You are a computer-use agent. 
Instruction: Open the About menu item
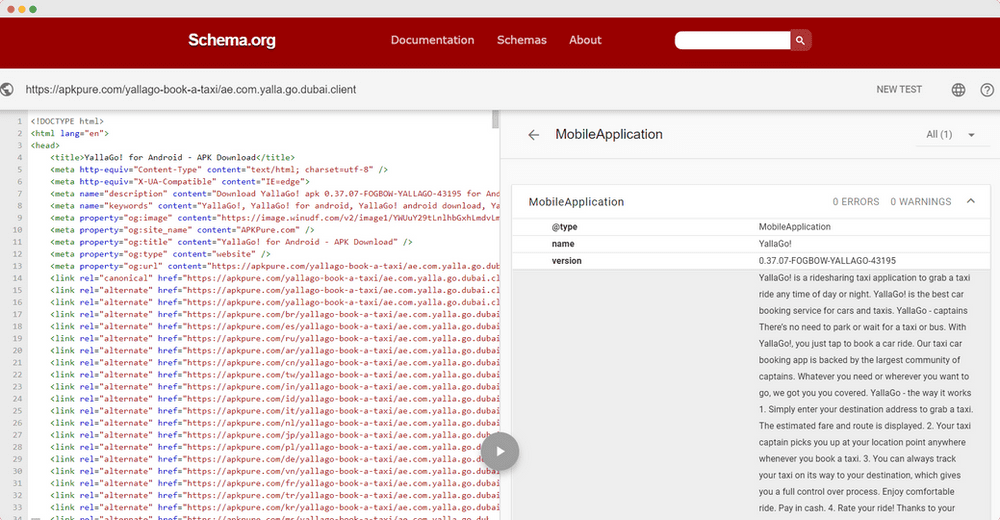[x=585, y=40]
